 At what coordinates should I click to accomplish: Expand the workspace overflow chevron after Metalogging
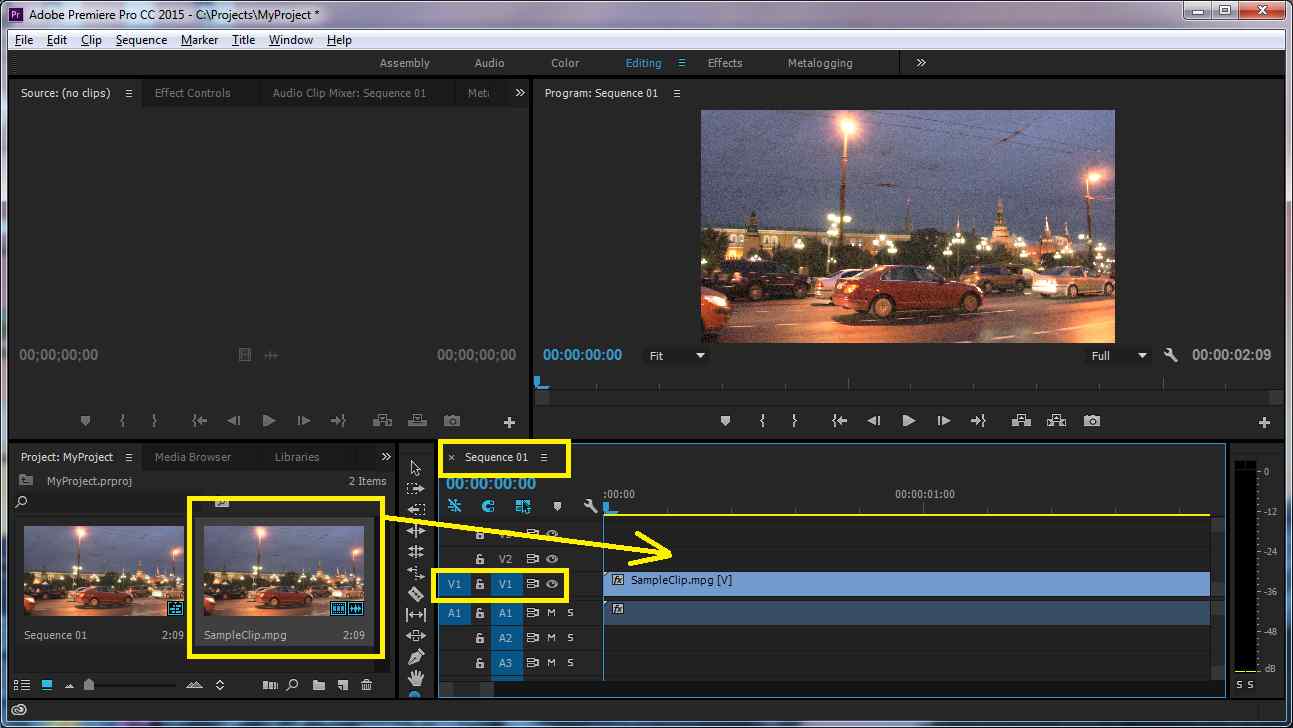pos(921,63)
